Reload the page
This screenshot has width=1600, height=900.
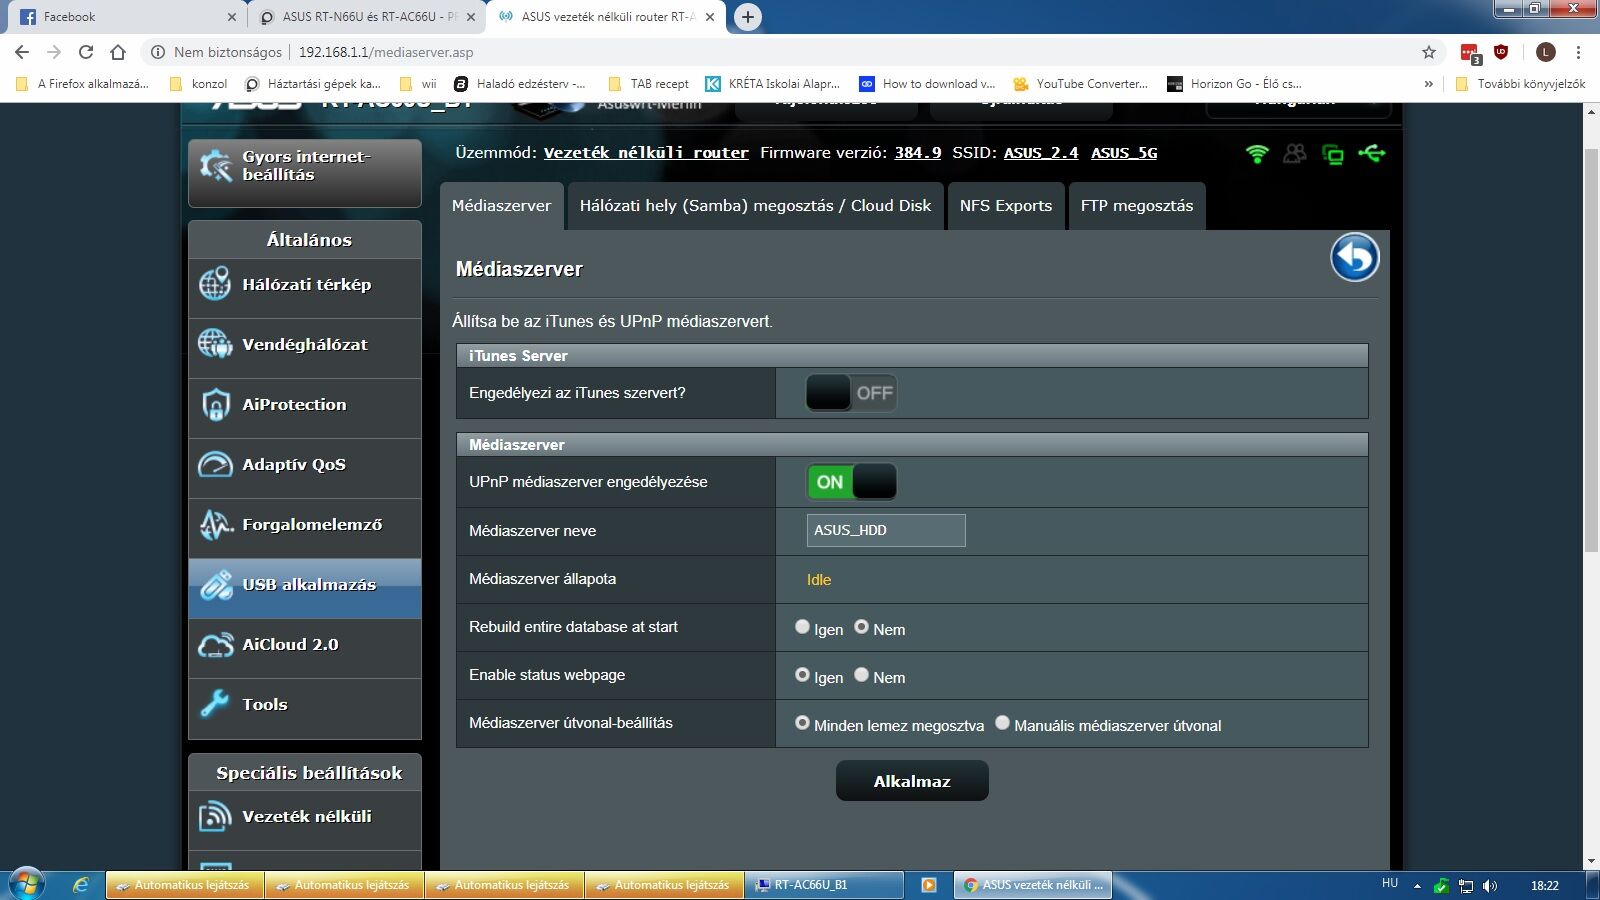click(86, 52)
